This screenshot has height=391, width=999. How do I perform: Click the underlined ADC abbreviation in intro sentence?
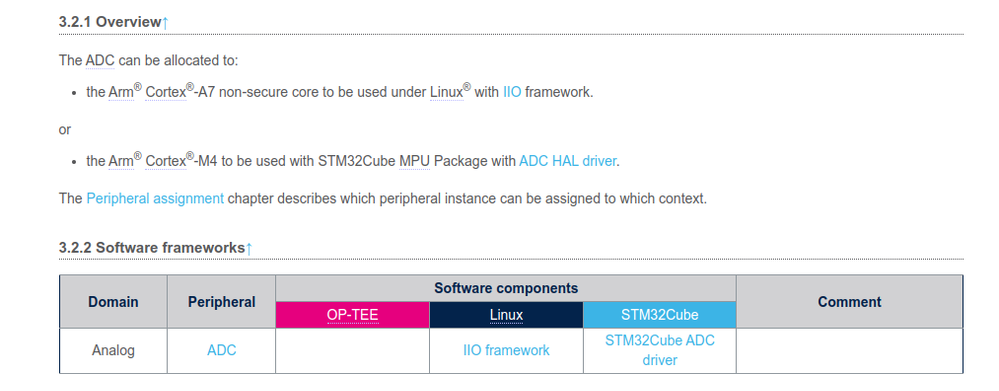[x=100, y=60]
